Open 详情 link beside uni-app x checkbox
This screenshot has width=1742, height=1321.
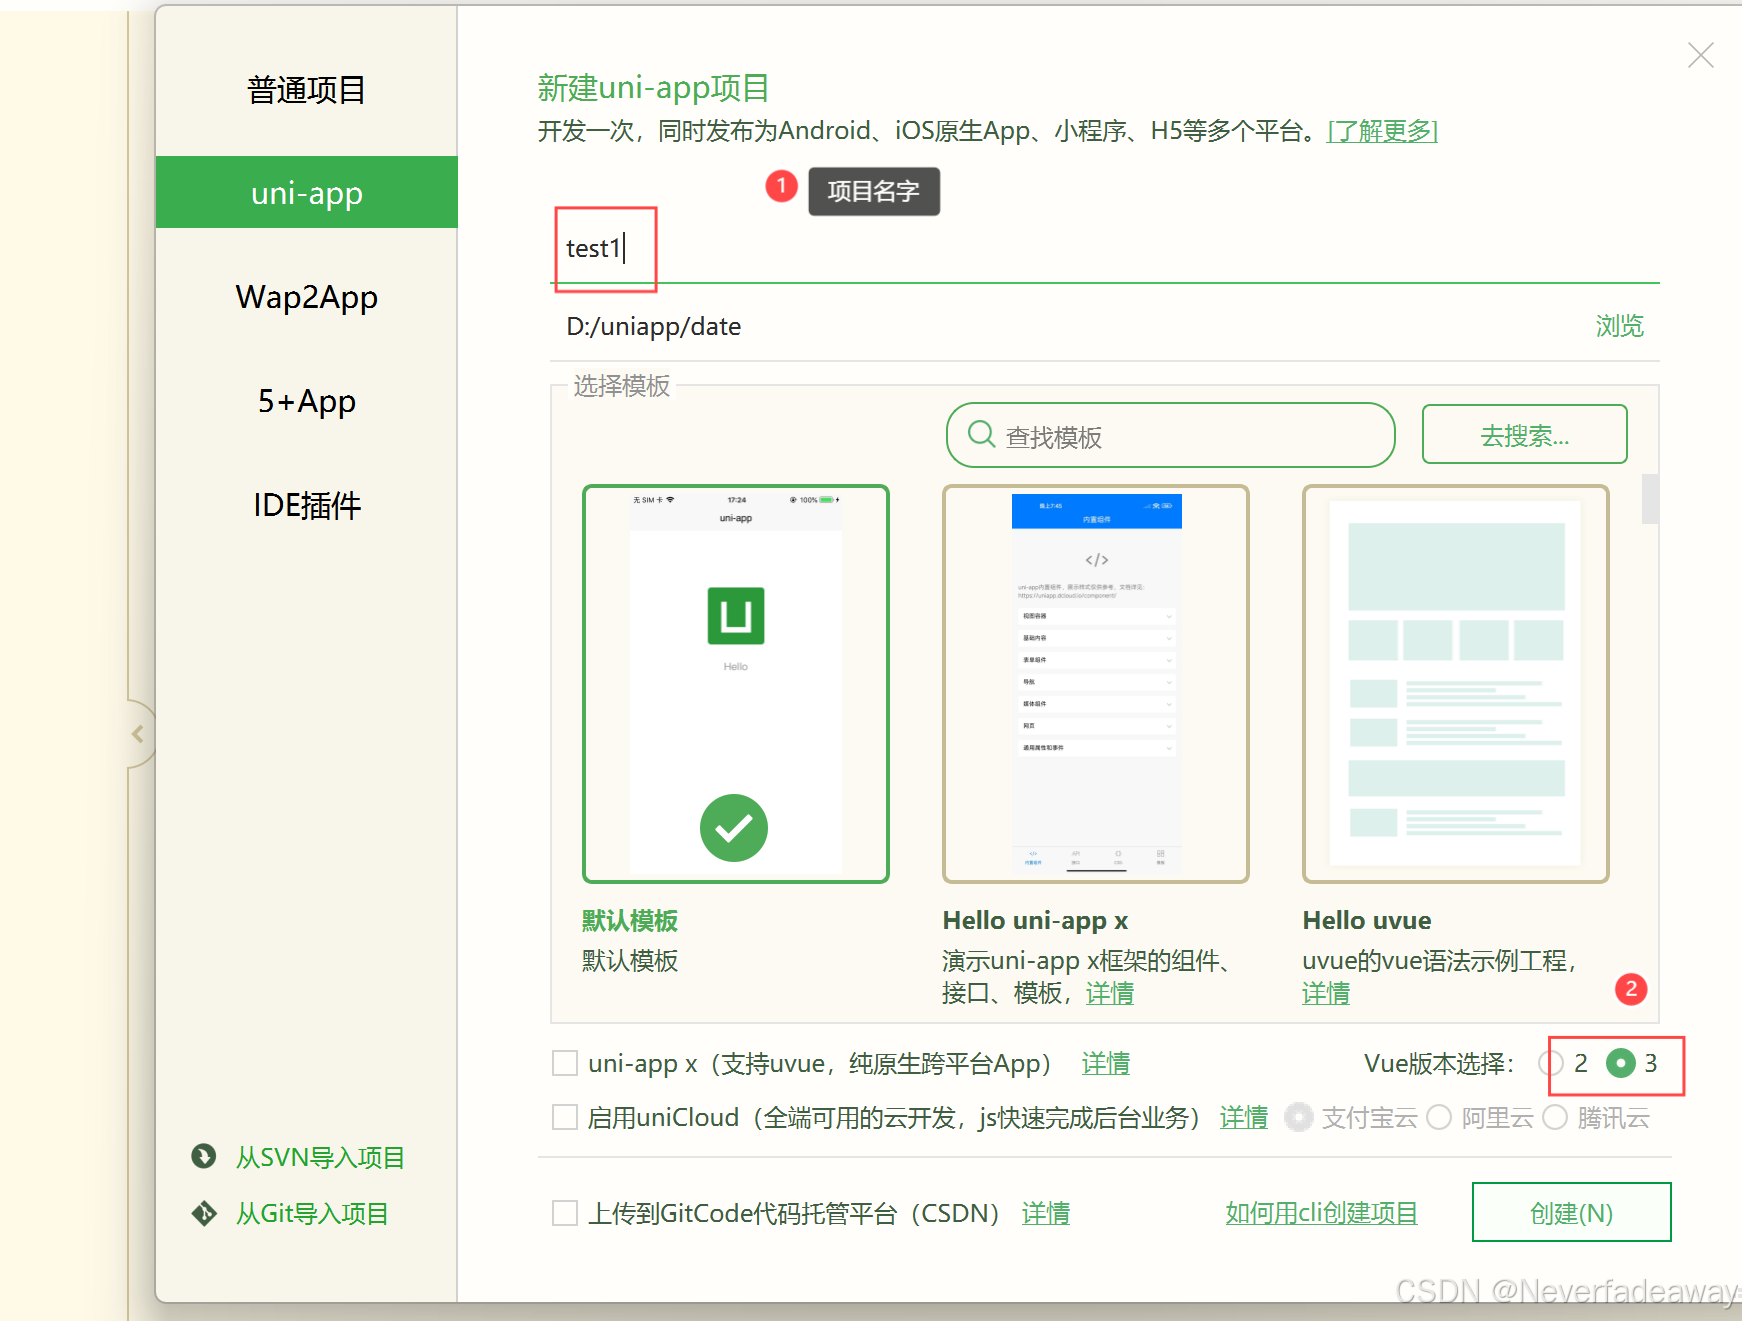click(1106, 1063)
